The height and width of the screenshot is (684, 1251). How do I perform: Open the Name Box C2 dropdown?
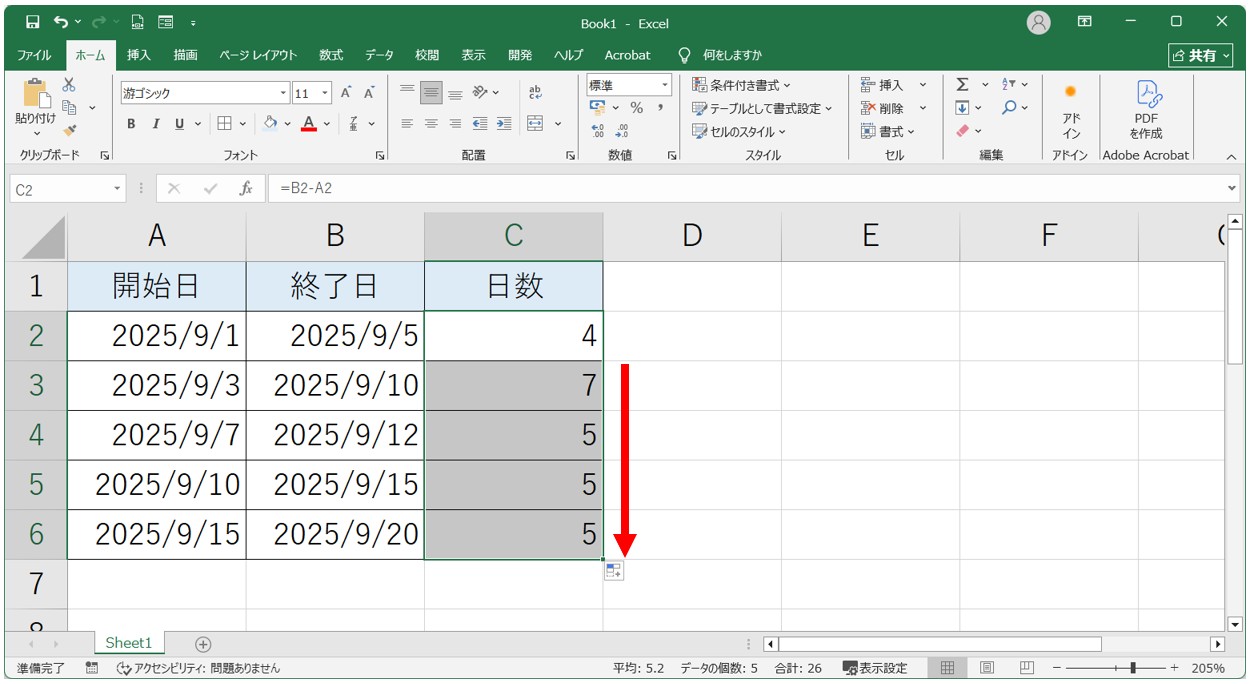pos(118,188)
